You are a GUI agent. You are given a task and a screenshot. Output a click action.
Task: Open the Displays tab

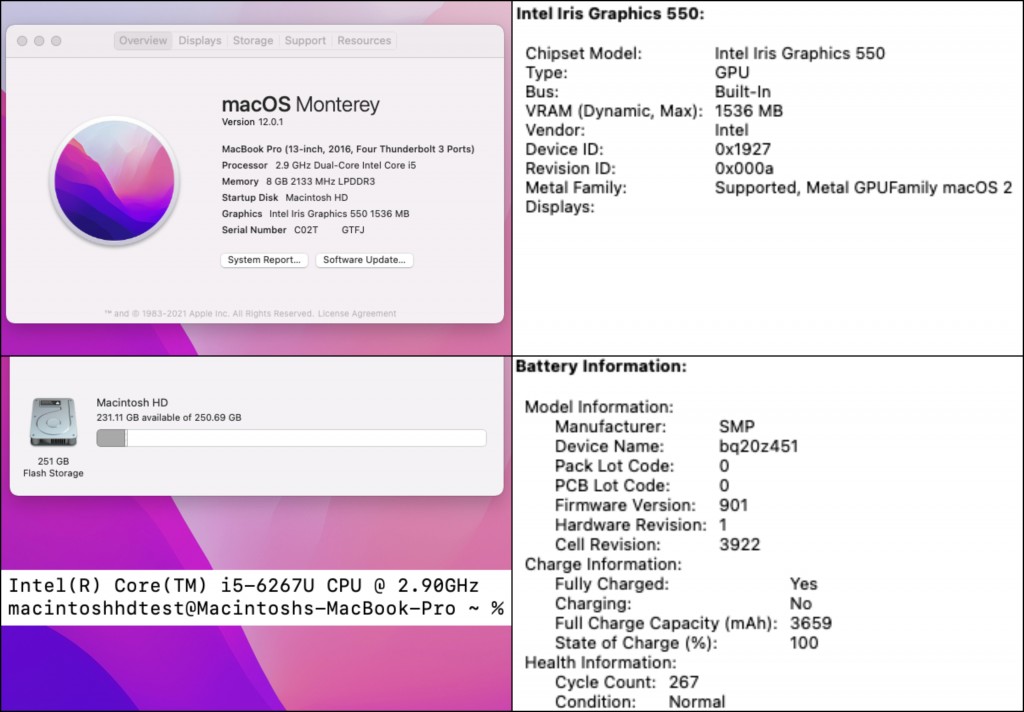pyautogui.click(x=200, y=40)
